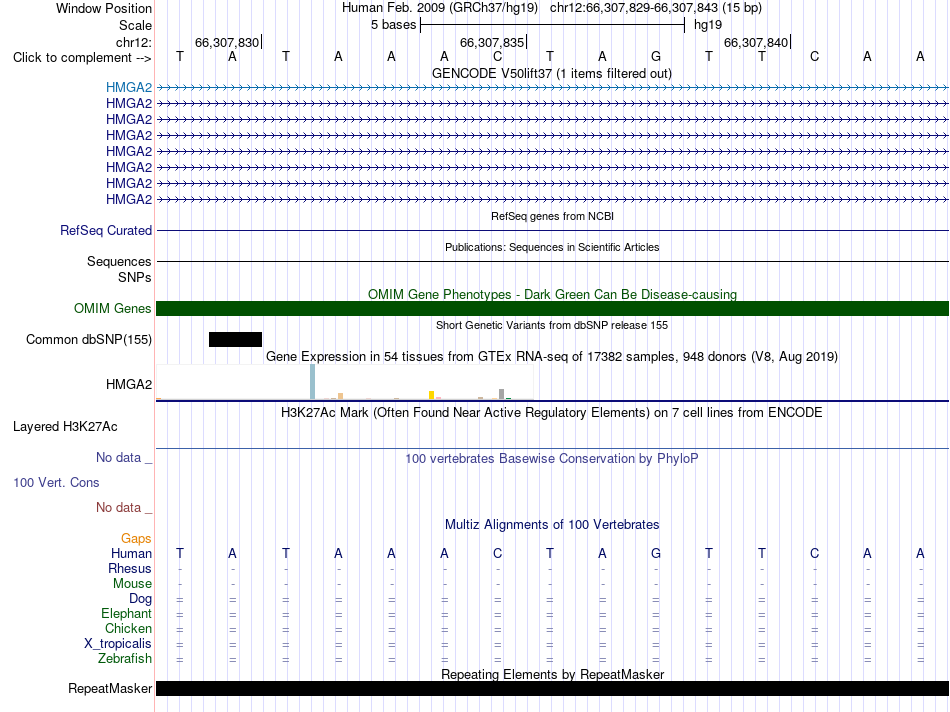Click the X_tropicalis species label
950x712 pixels.
[x=118, y=644]
